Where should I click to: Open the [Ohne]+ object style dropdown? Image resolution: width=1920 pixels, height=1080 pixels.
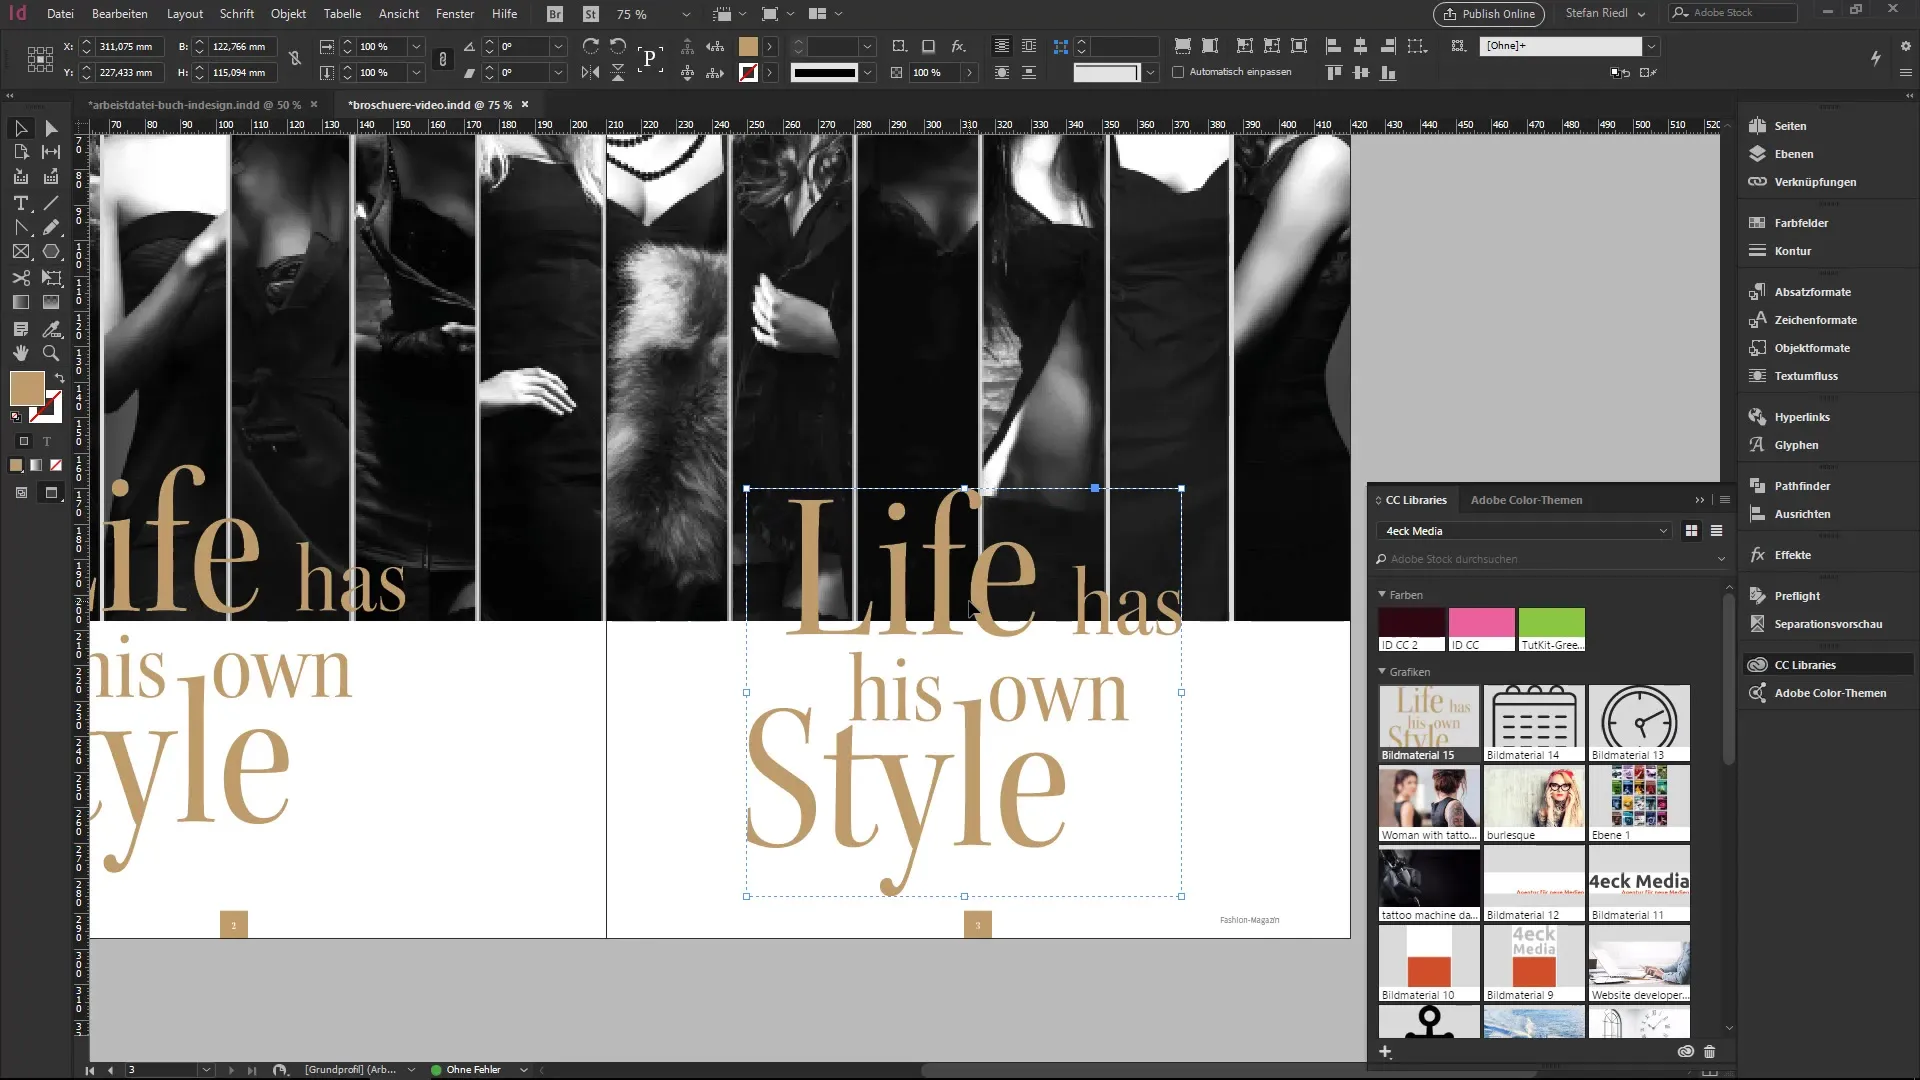(1651, 46)
